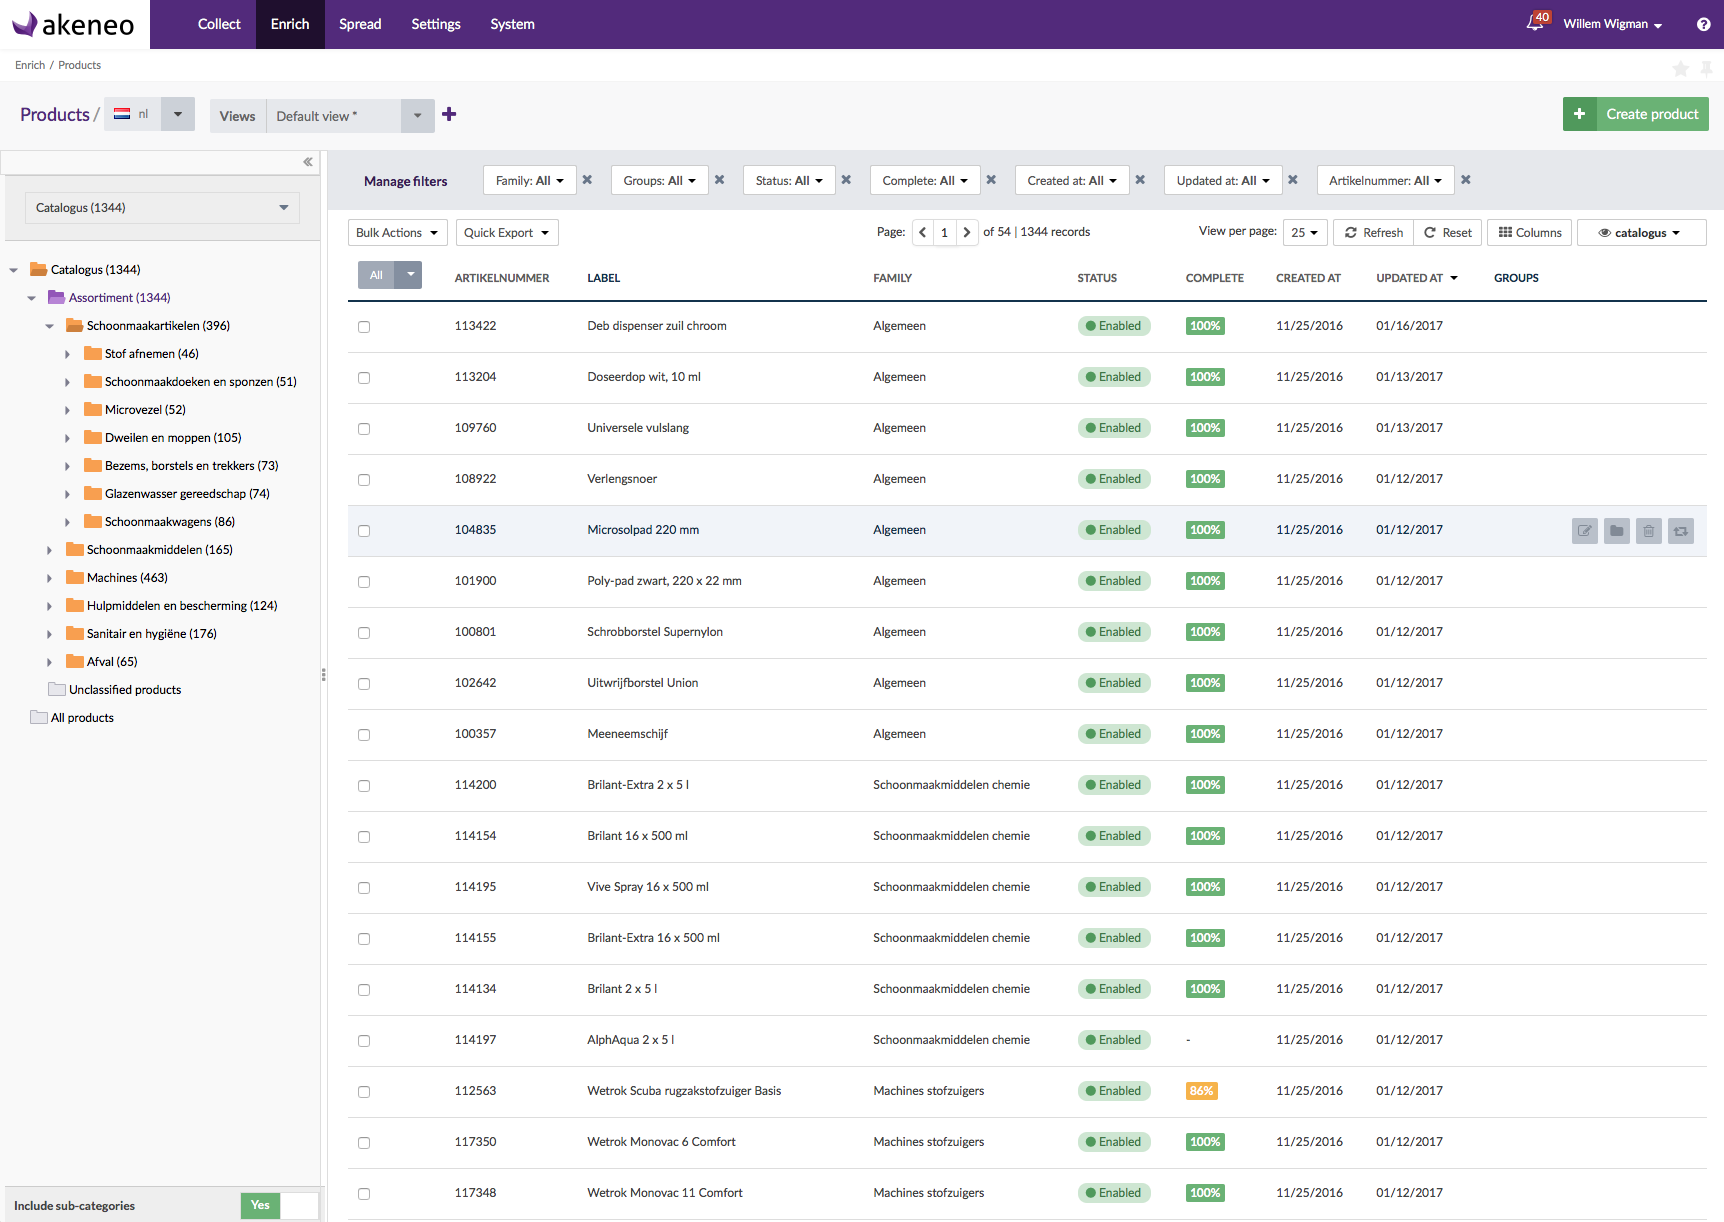Screen dimensions: 1724x1222
Task: Refresh the product grid
Action: pyautogui.click(x=1373, y=233)
